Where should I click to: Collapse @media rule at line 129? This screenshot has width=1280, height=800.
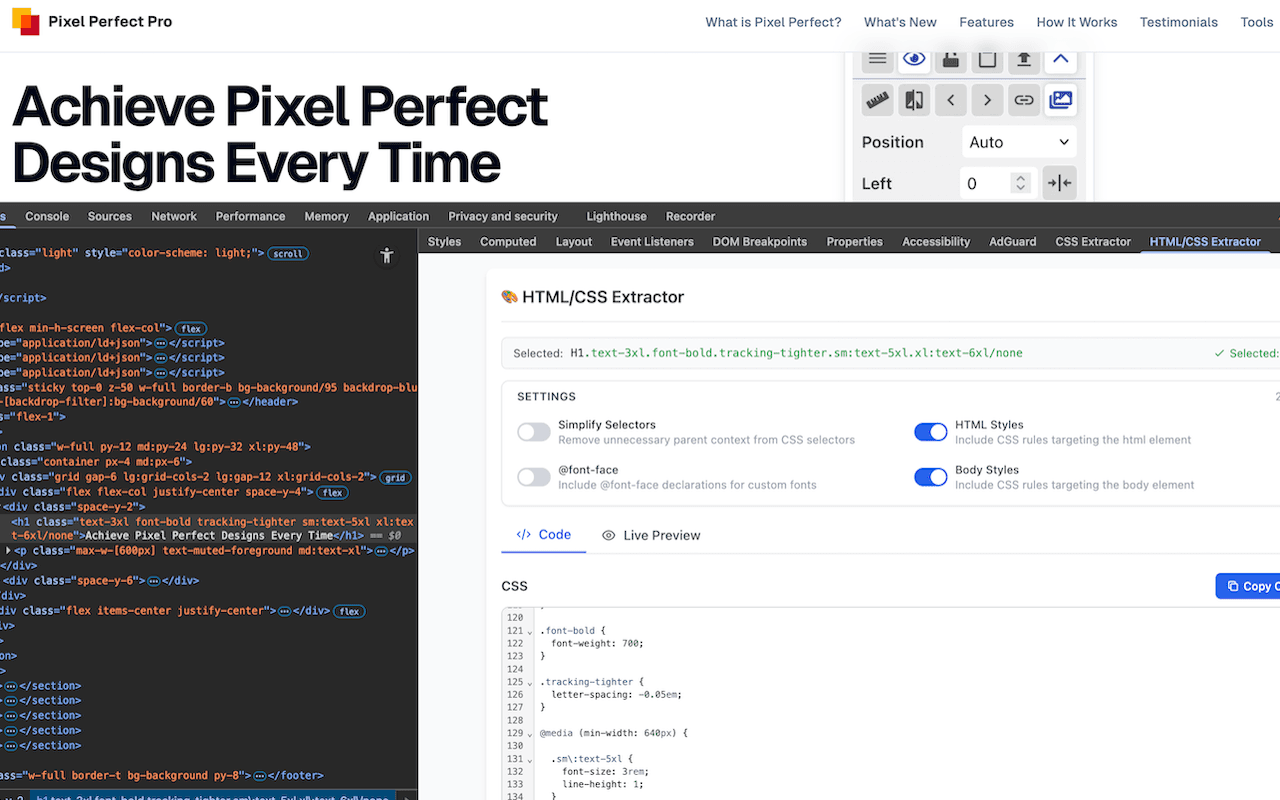point(530,734)
